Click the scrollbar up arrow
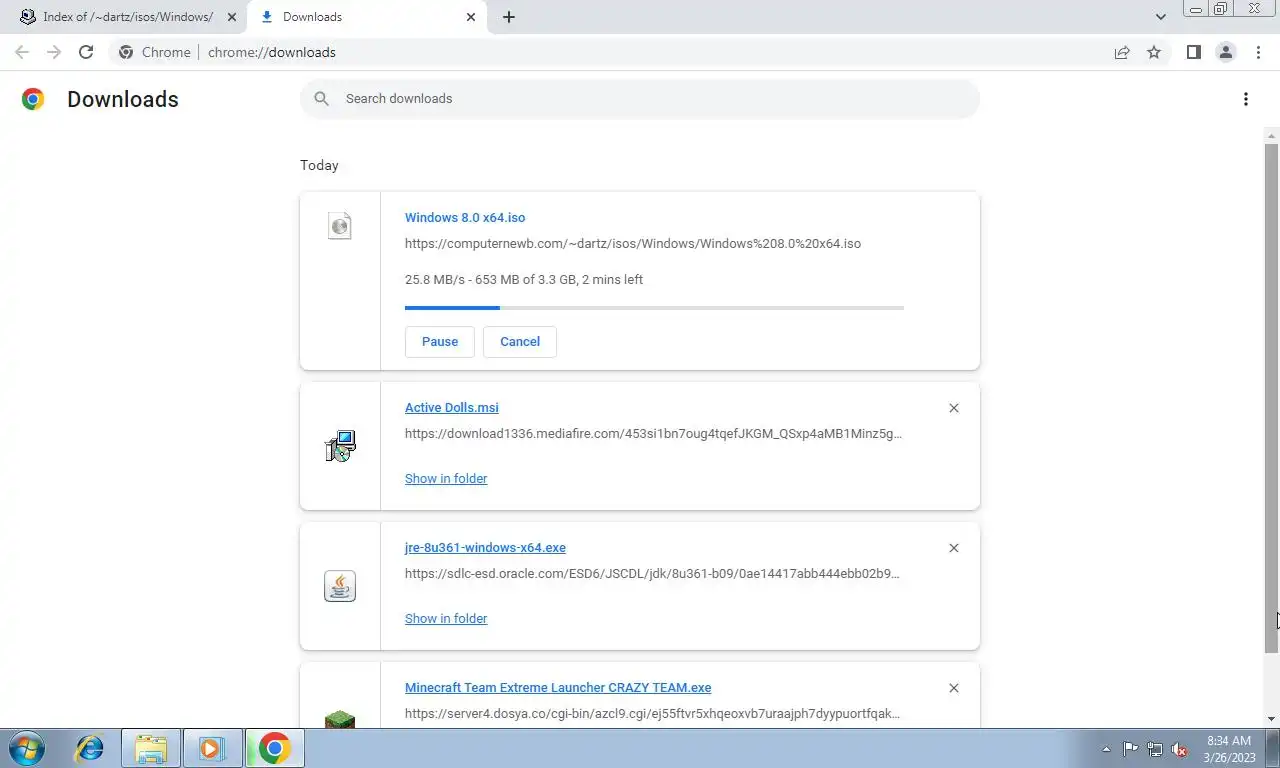Viewport: 1280px width, 768px height. (1272, 135)
